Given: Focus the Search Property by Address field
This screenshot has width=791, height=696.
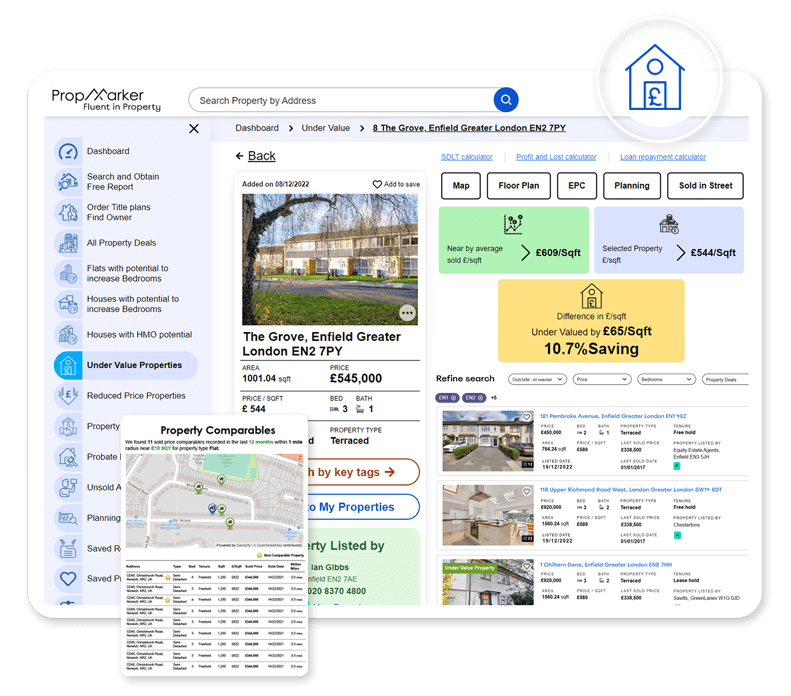Looking at the screenshot, I should (341, 100).
